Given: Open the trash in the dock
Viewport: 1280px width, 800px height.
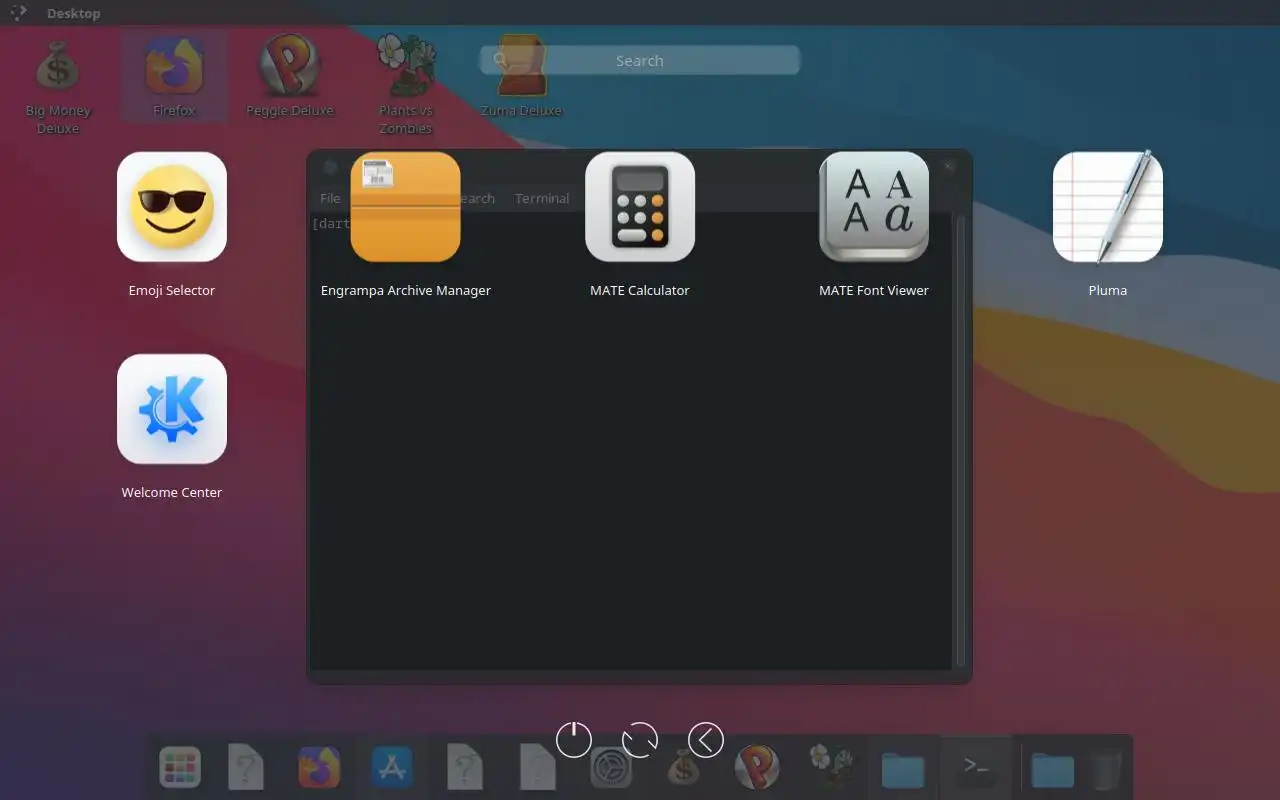Looking at the screenshot, I should [1105, 770].
